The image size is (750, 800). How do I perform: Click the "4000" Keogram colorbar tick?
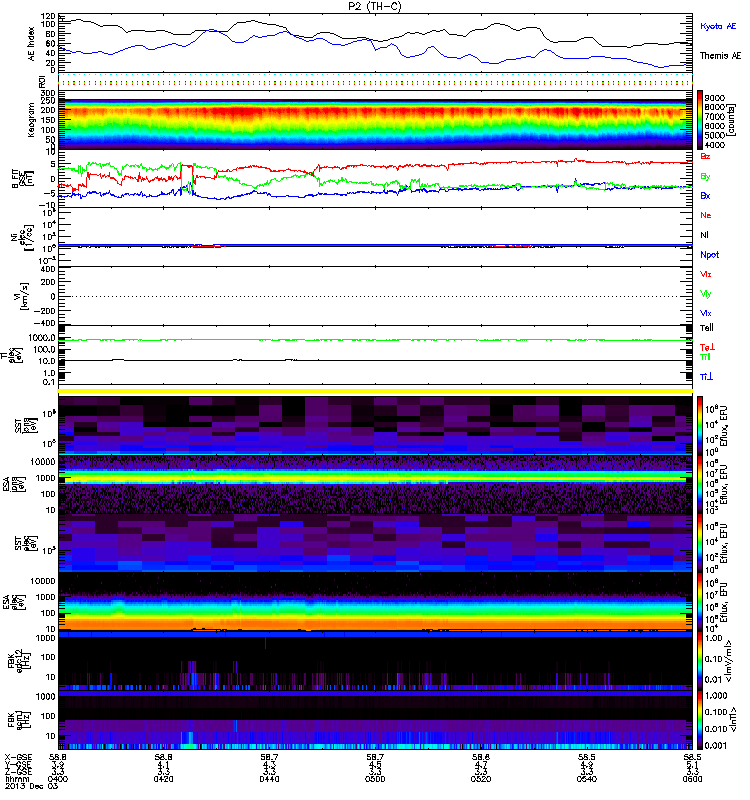click(715, 145)
